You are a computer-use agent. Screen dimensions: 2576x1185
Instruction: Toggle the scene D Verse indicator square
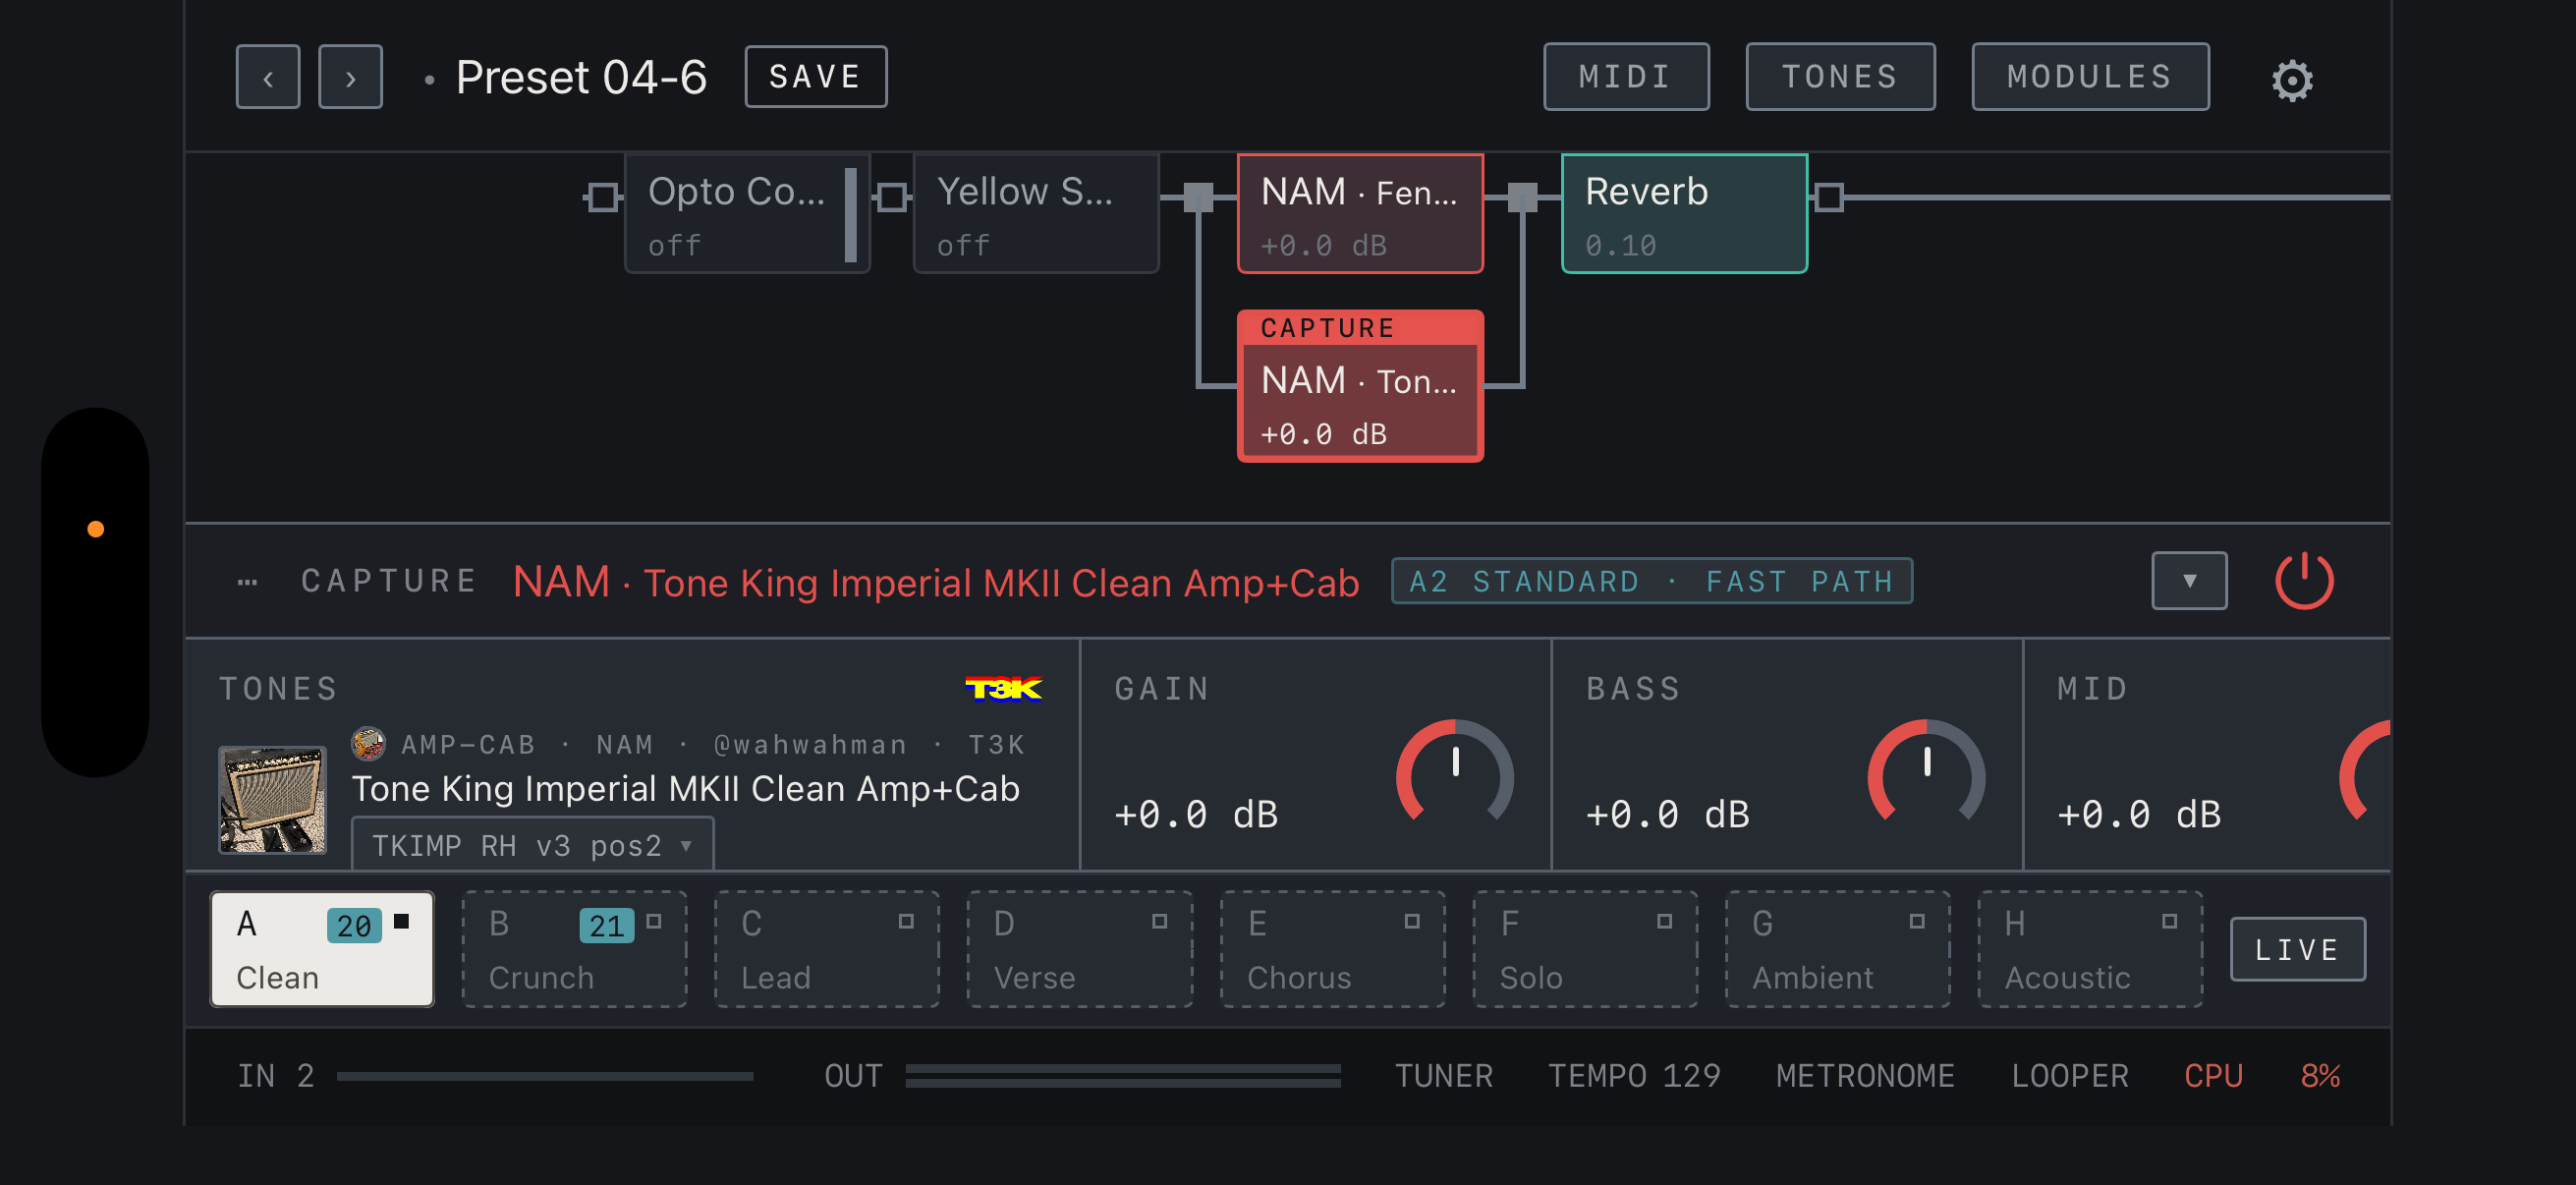[x=1158, y=921]
